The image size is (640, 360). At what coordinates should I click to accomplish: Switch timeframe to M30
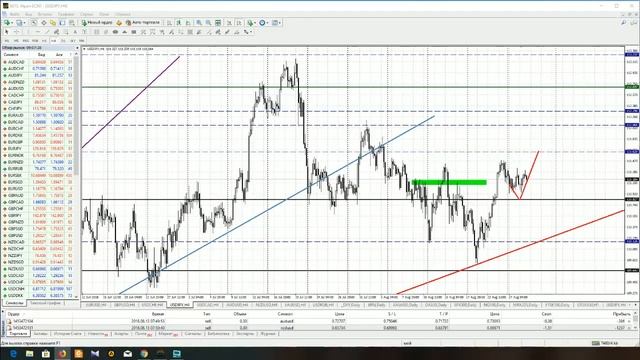tap(35, 40)
